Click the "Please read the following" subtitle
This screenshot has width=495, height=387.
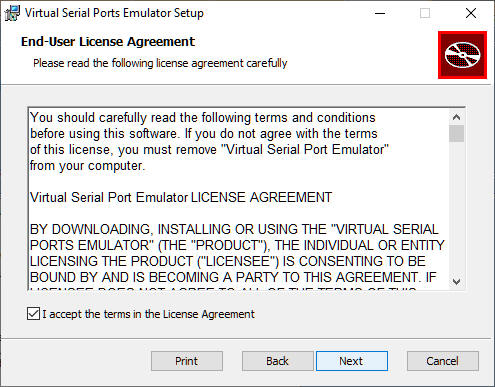[160, 63]
